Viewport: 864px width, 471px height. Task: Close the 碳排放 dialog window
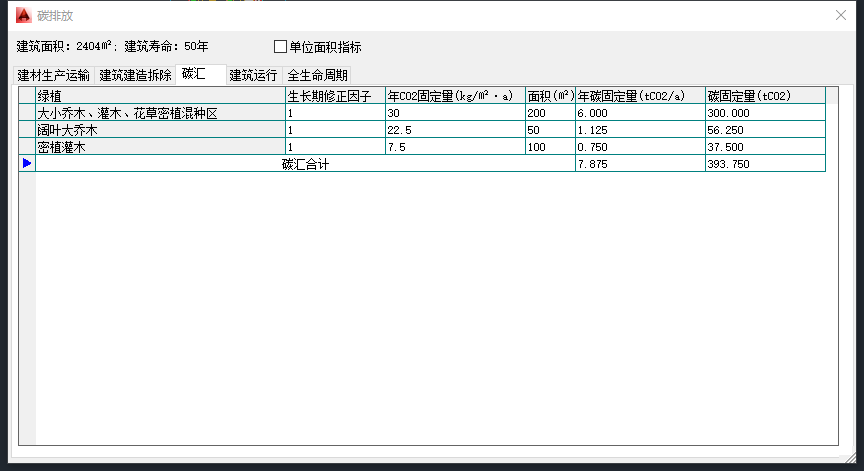click(840, 16)
